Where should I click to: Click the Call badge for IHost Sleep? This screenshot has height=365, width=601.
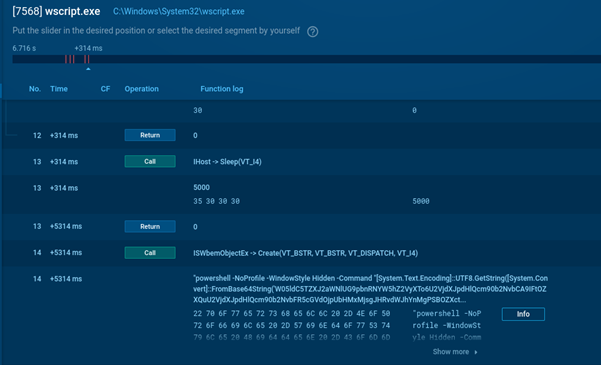click(150, 161)
